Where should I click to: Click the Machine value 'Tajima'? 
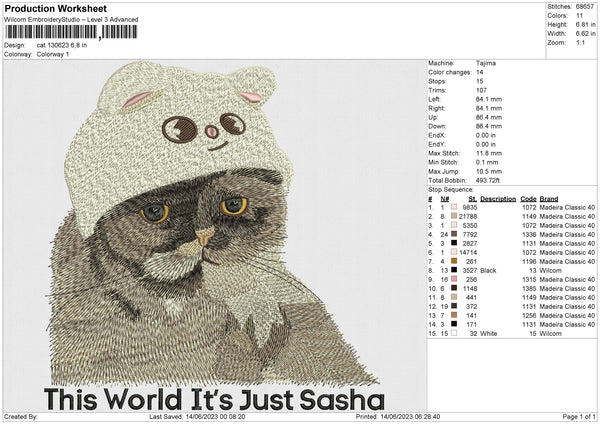(x=486, y=63)
